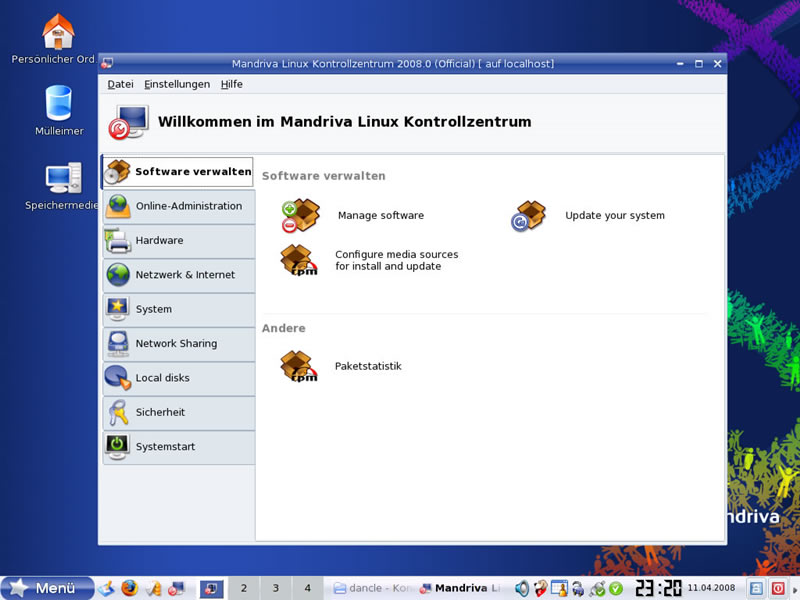Click the Online-Administration globe icon
The width and height of the screenshot is (800, 600).
coord(118,206)
